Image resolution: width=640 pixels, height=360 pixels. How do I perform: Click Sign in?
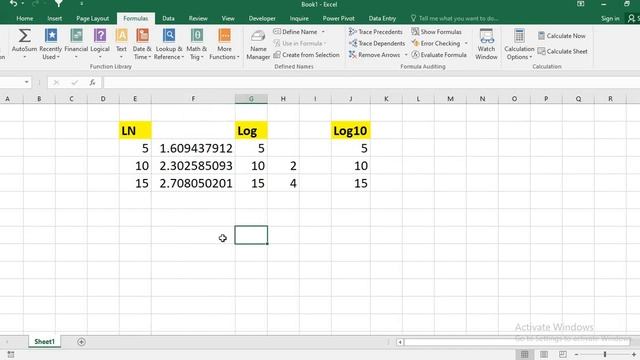tap(610, 18)
